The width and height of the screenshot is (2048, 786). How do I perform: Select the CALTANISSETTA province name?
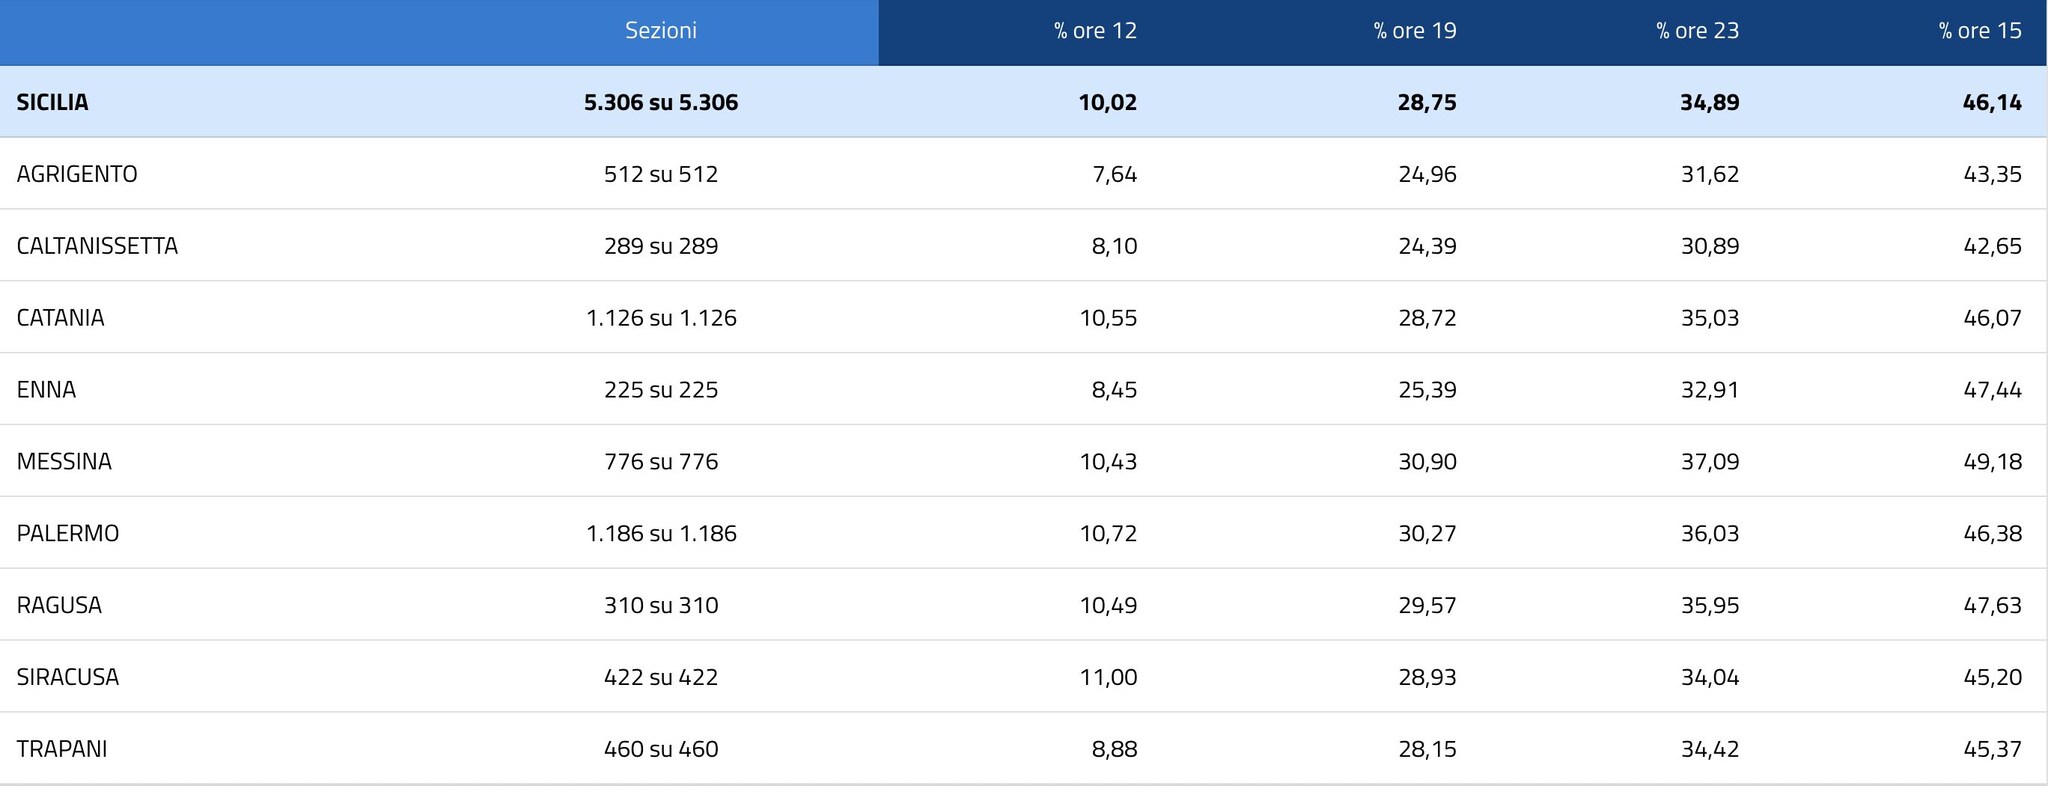click(97, 246)
